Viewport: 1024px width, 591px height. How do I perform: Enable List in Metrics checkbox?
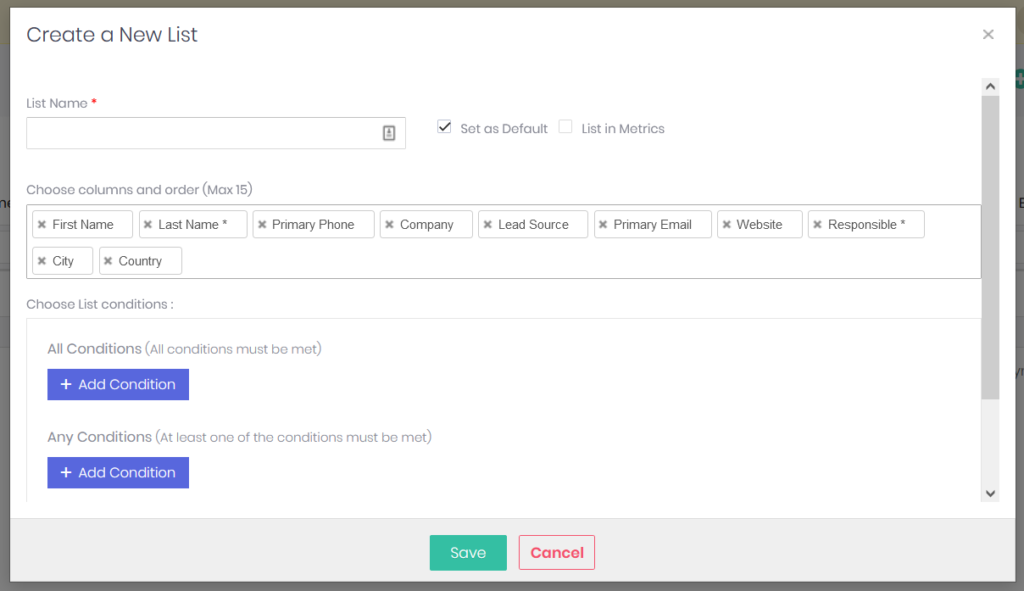tap(566, 127)
